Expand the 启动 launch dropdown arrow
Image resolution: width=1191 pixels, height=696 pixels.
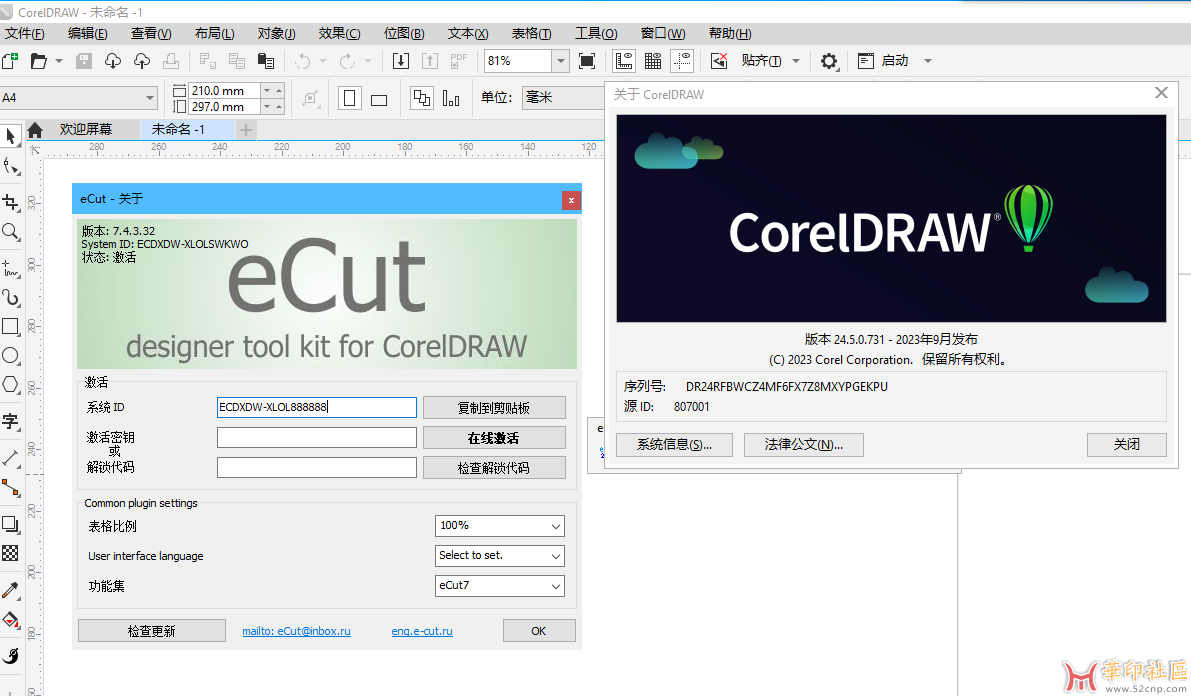click(x=927, y=61)
